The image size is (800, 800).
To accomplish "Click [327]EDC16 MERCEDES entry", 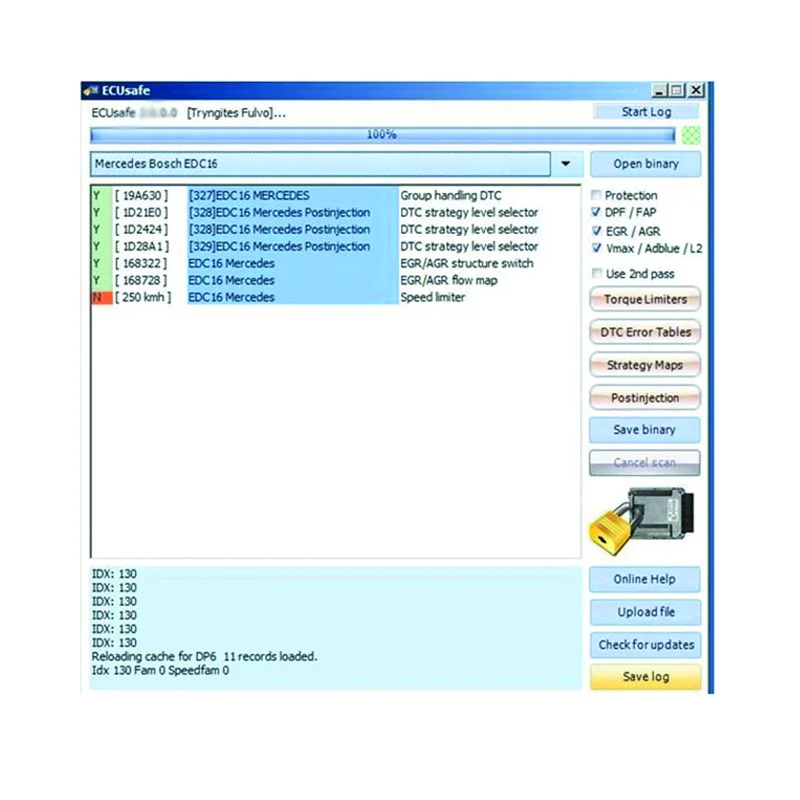I will pyautogui.click(x=249, y=195).
